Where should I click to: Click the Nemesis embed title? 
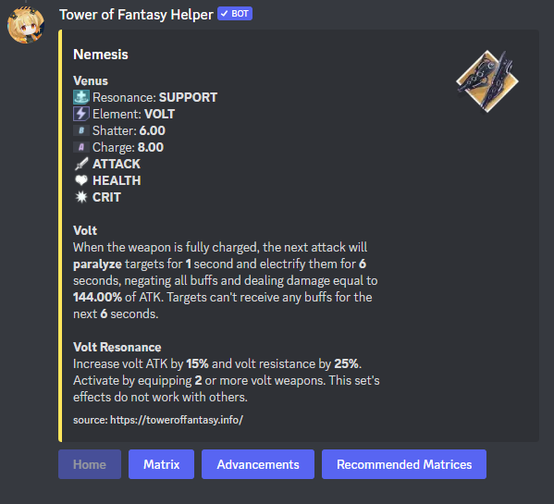pyautogui.click(x=101, y=54)
